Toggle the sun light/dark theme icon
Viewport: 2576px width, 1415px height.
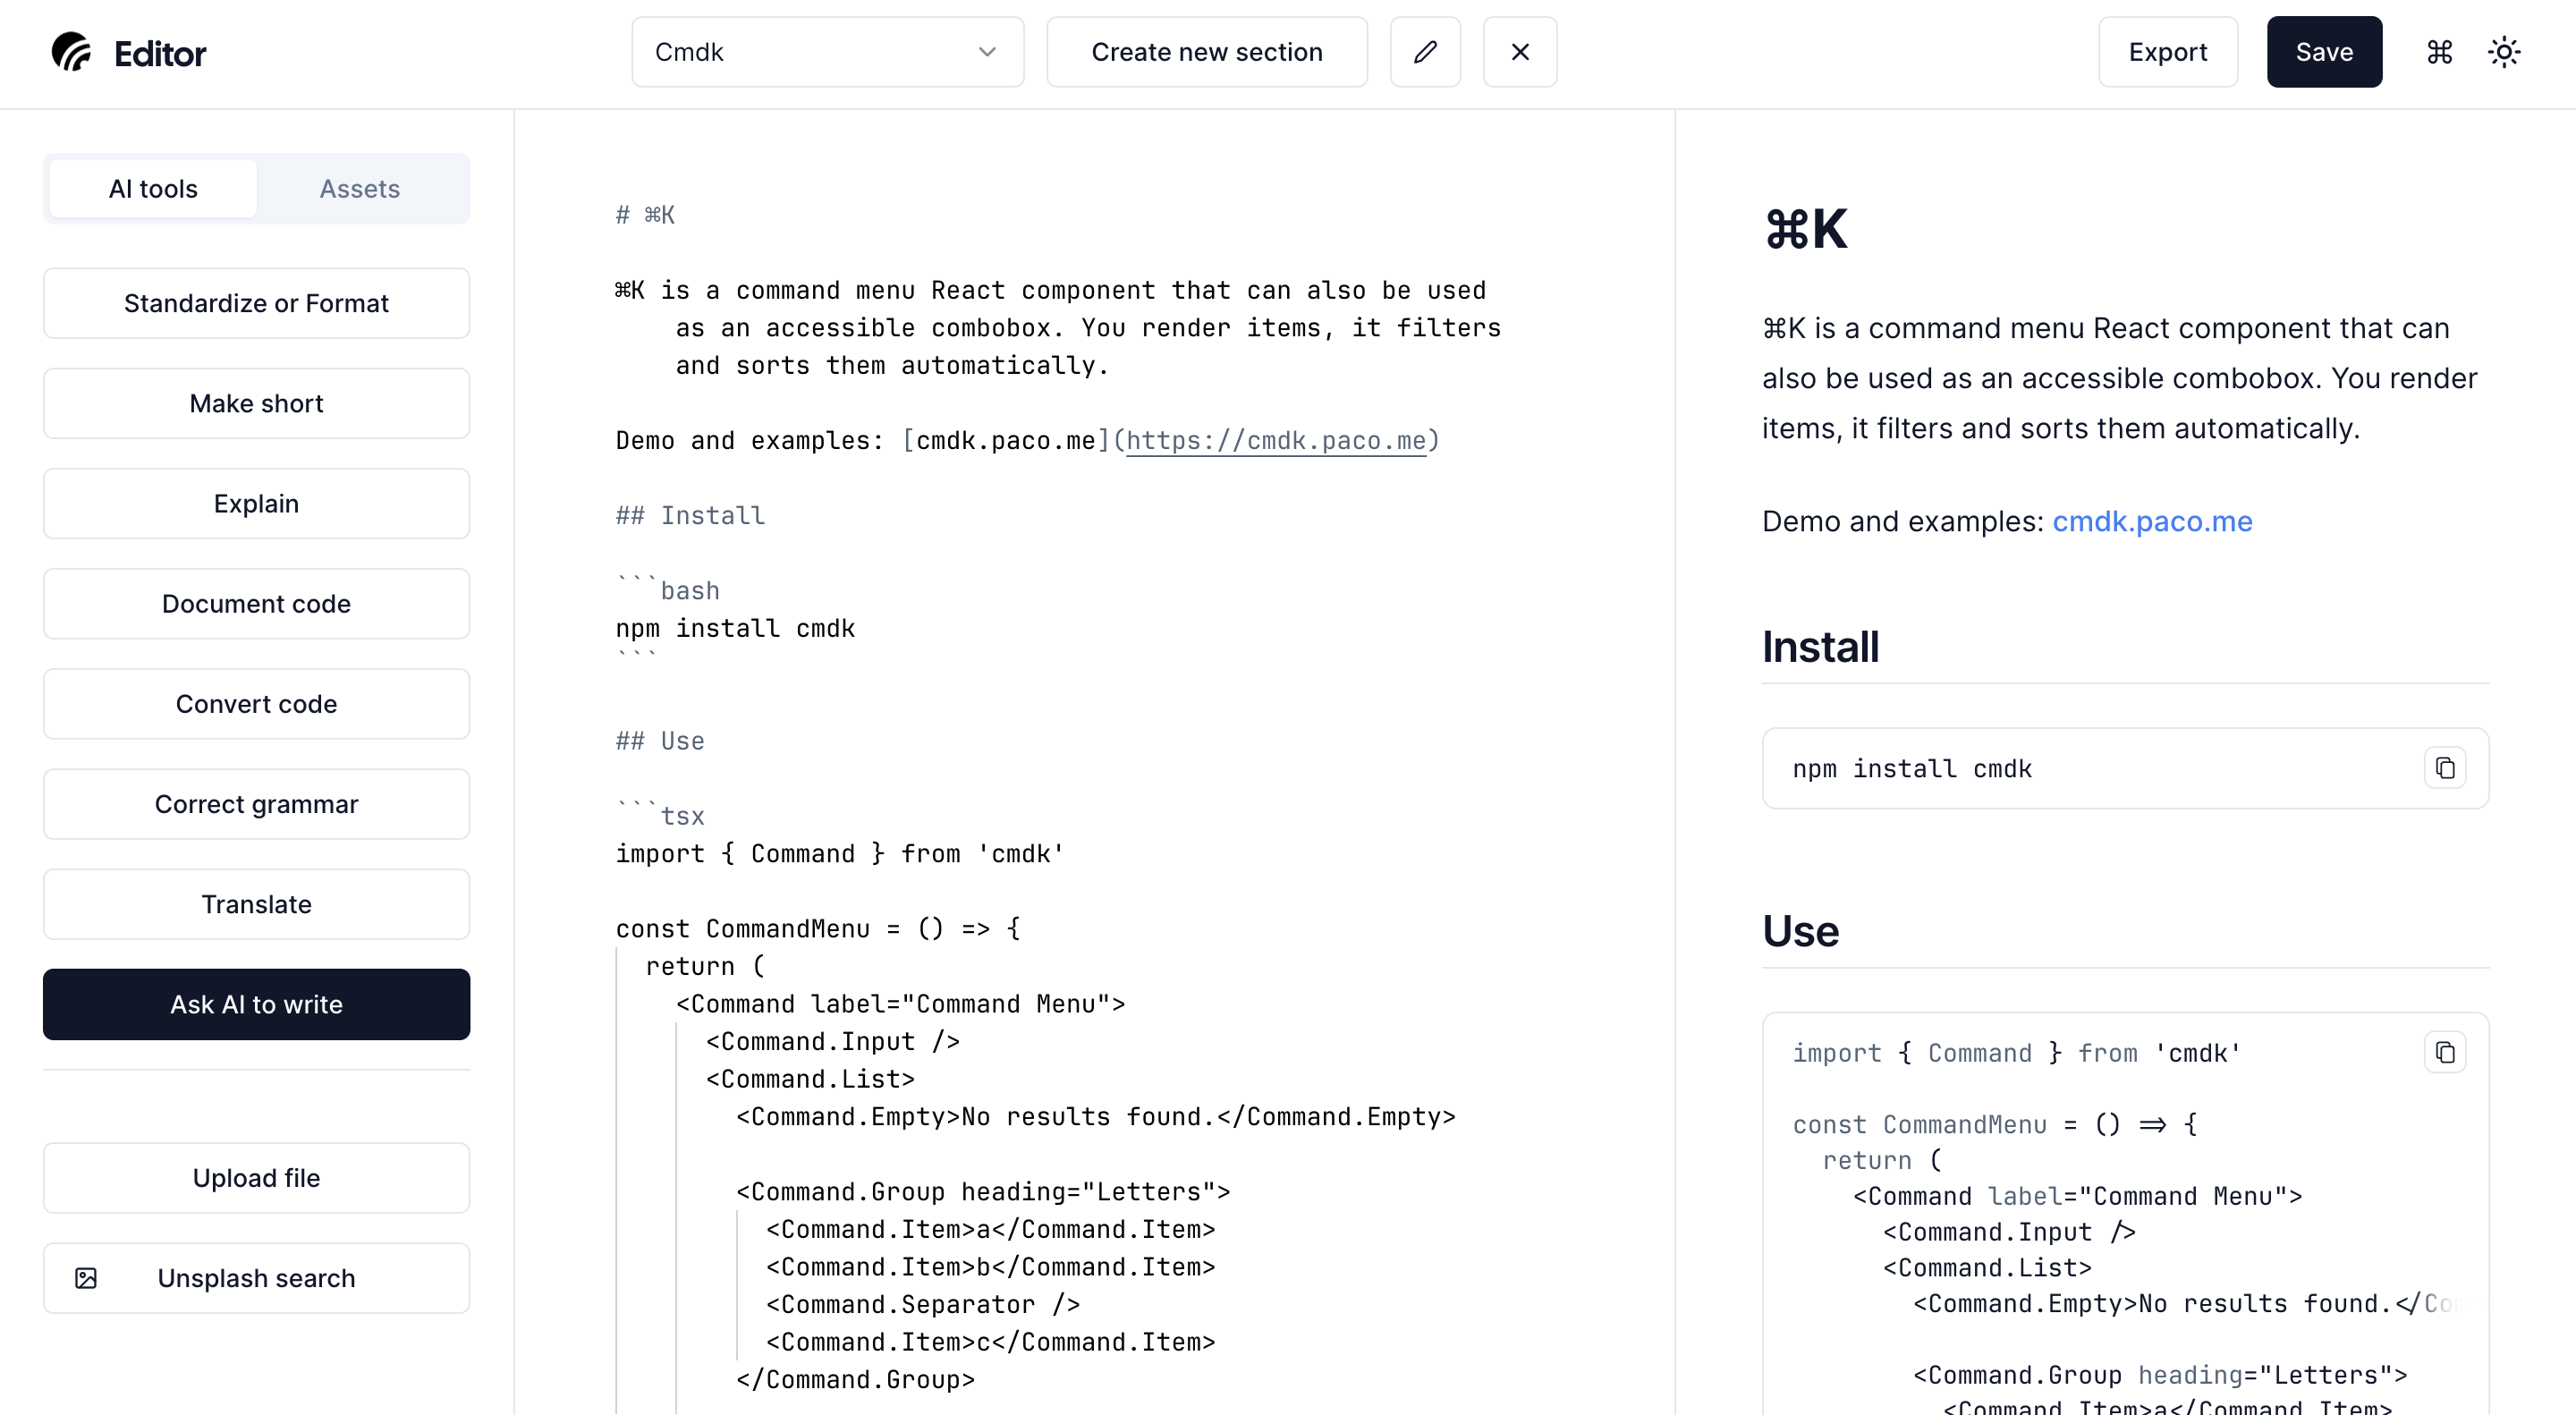[2503, 52]
